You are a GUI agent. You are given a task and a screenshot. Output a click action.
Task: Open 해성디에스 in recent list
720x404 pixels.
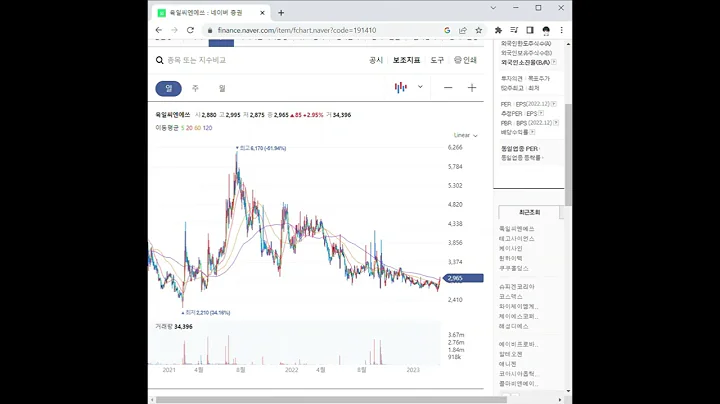click(x=514, y=326)
